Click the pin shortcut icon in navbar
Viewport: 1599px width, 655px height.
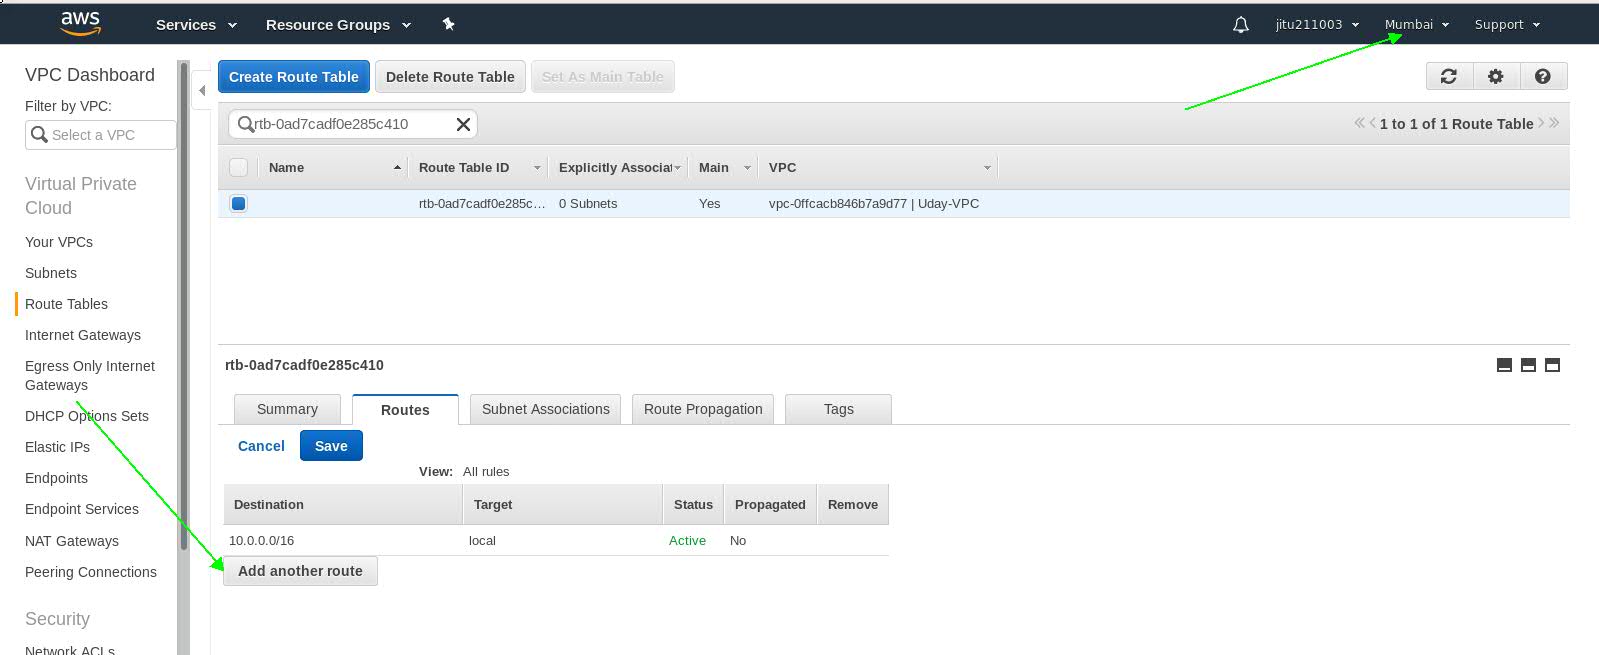[x=449, y=24]
